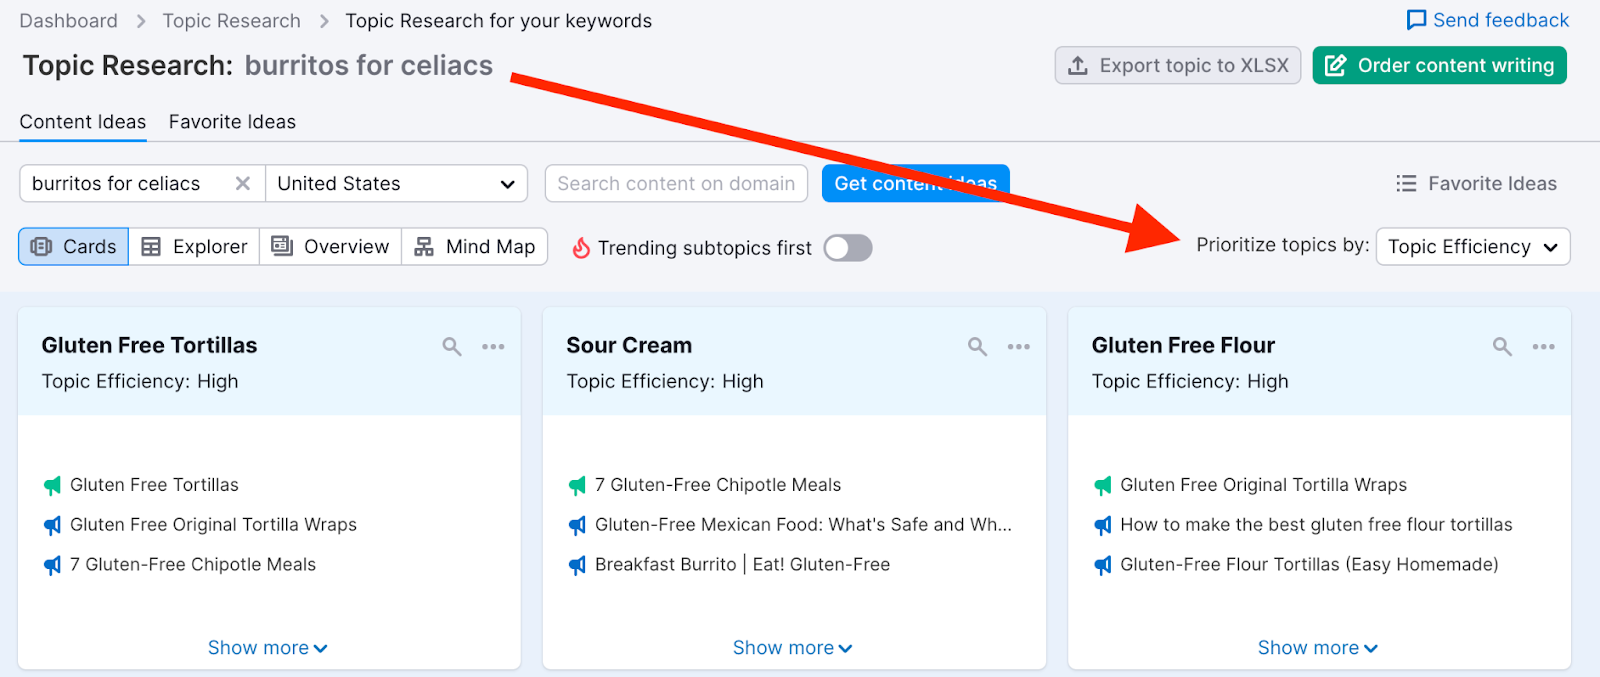Switch to Mind Map view

point(475,247)
